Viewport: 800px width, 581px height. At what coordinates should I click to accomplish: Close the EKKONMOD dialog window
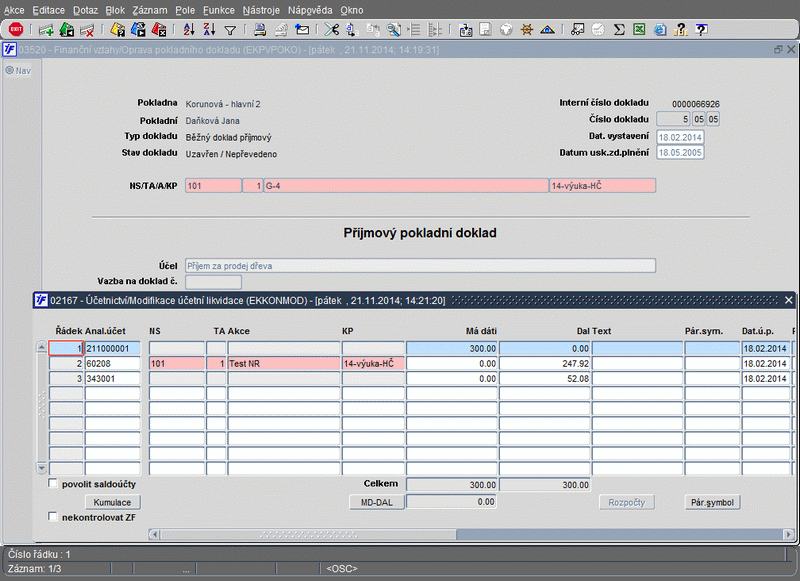click(789, 300)
